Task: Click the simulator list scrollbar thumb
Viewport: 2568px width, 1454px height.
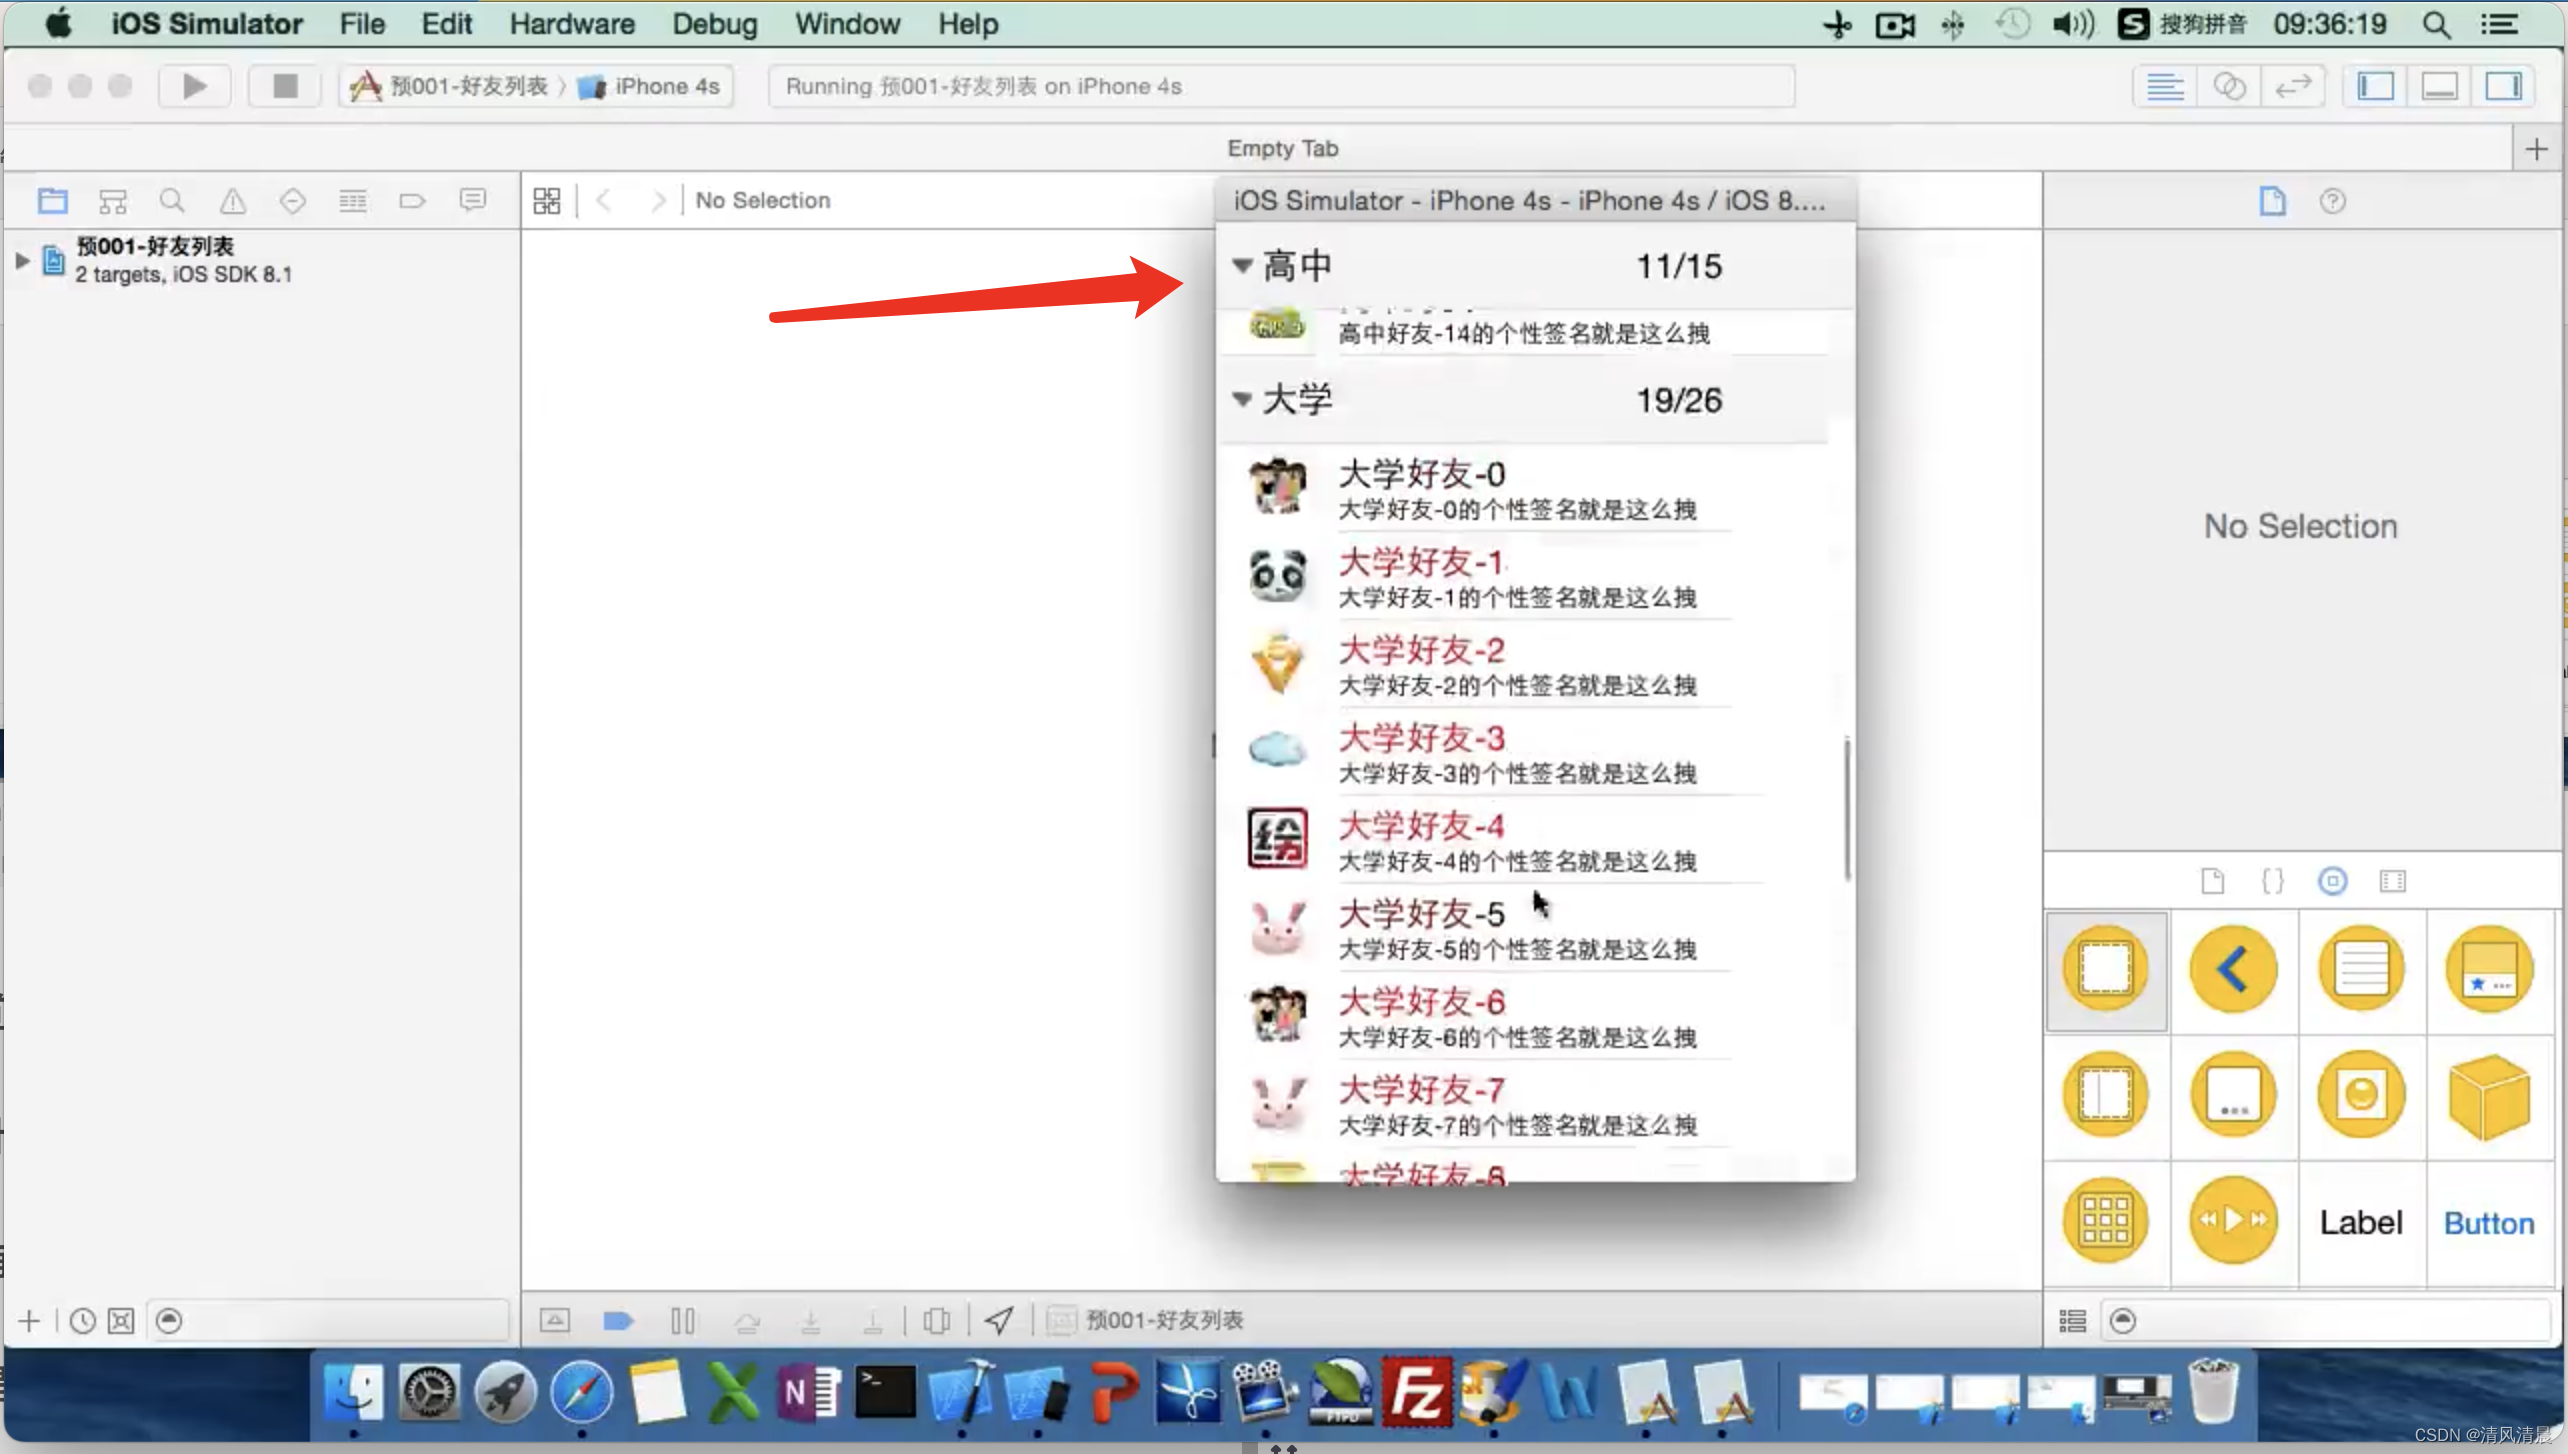Action: (x=1847, y=810)
